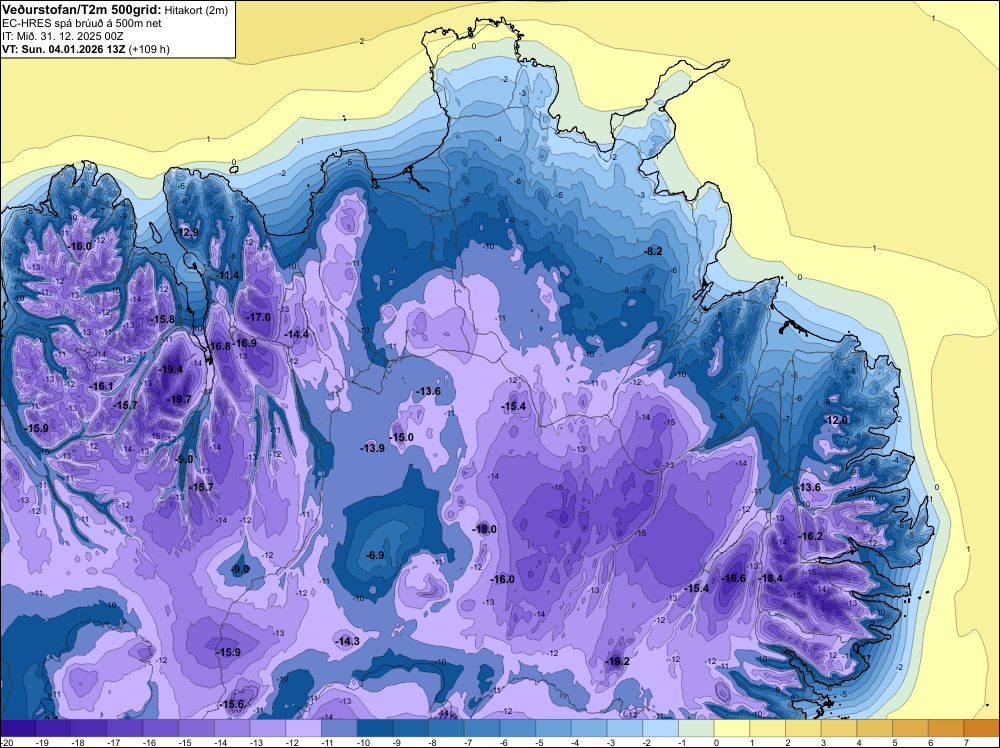Pick the -16.9 temperature value
This screenshot has width=1000, height=748.
click(x=244, y=343)
